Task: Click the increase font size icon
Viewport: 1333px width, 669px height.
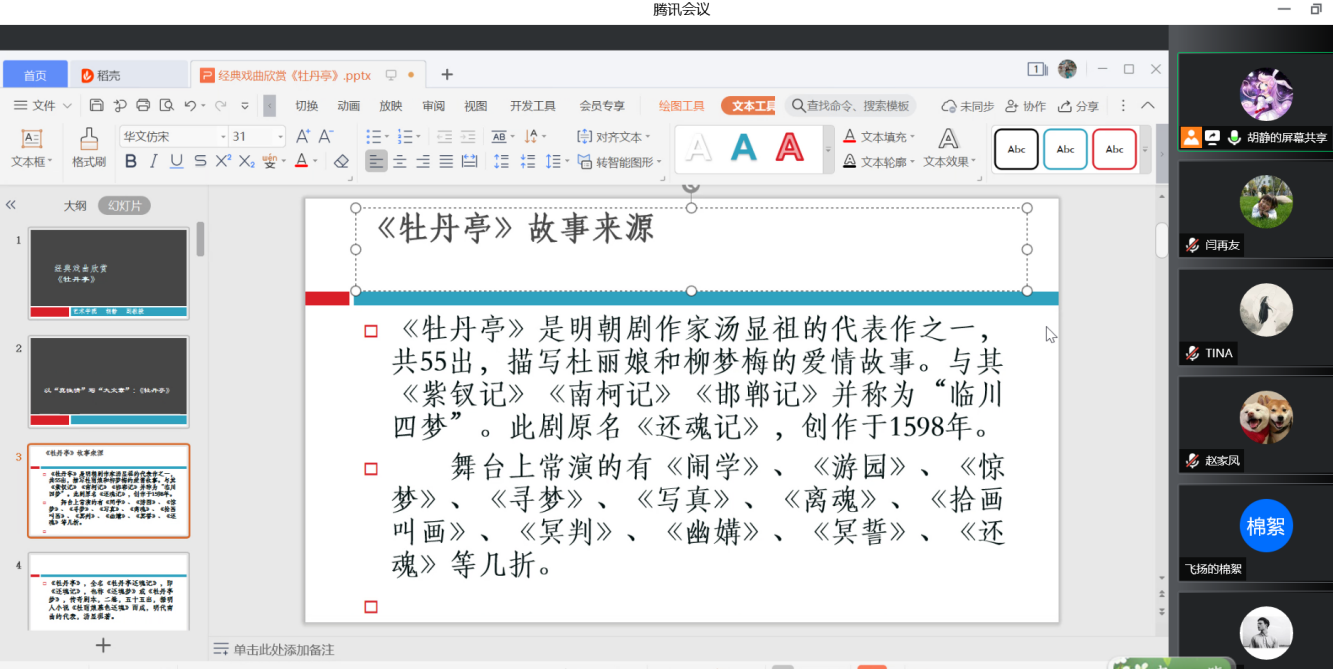Action: pyautogui.click(x=303, y=136)
